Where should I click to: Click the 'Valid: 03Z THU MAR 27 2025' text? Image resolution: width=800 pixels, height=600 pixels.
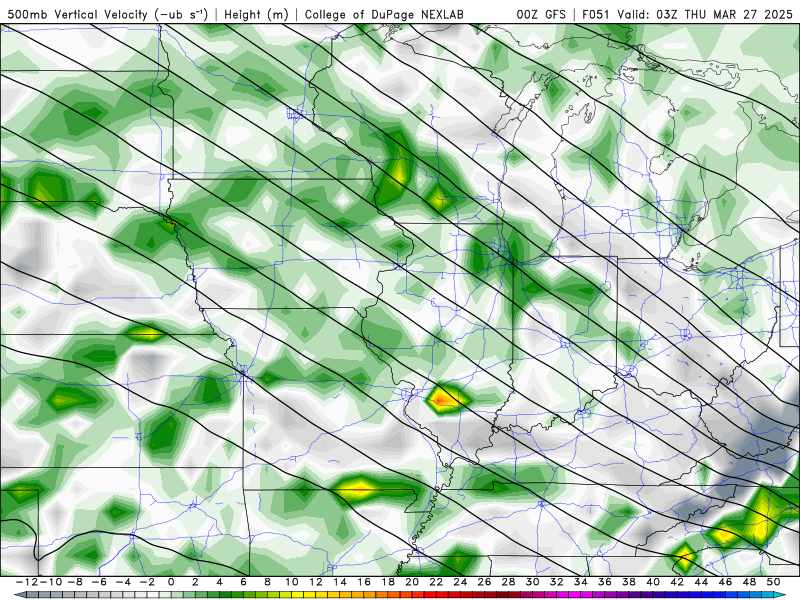tap(705, 14)
